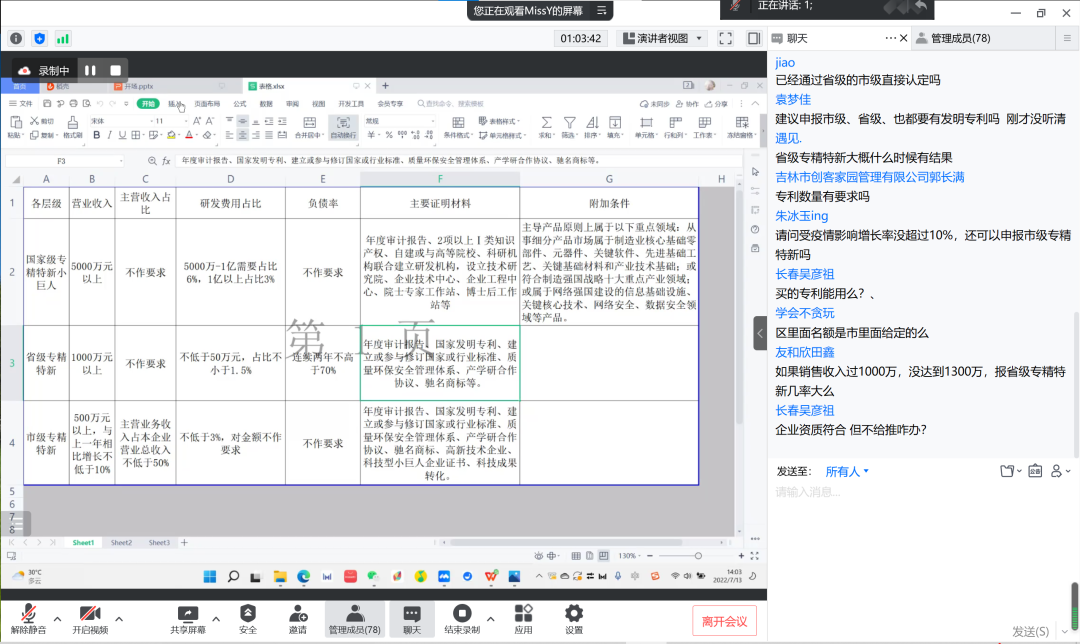
Task: Click sender name 吉林市创客家园管理有限公司郭长满
Action: tap(870, 177)
